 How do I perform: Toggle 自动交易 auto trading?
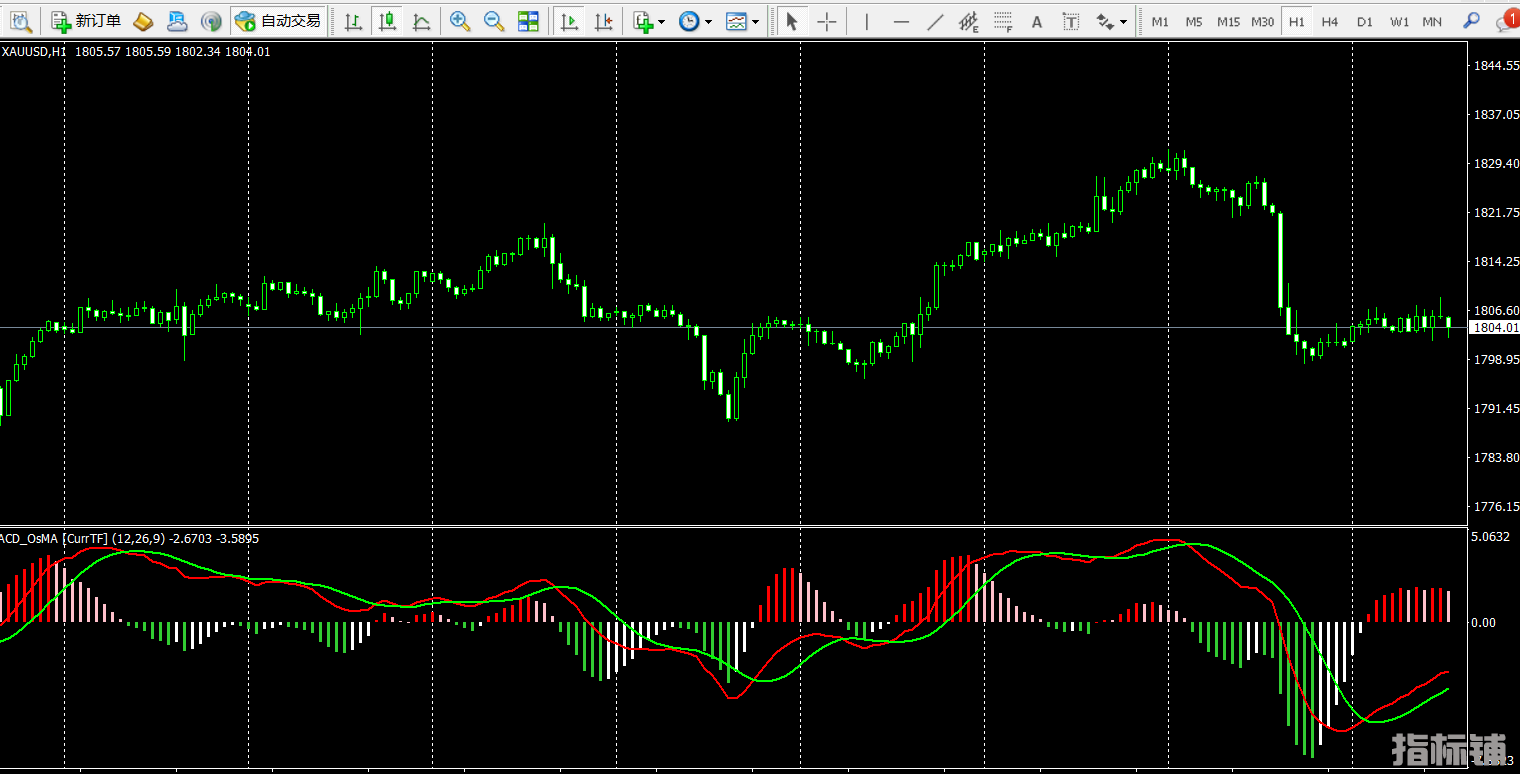pos(278,21)
